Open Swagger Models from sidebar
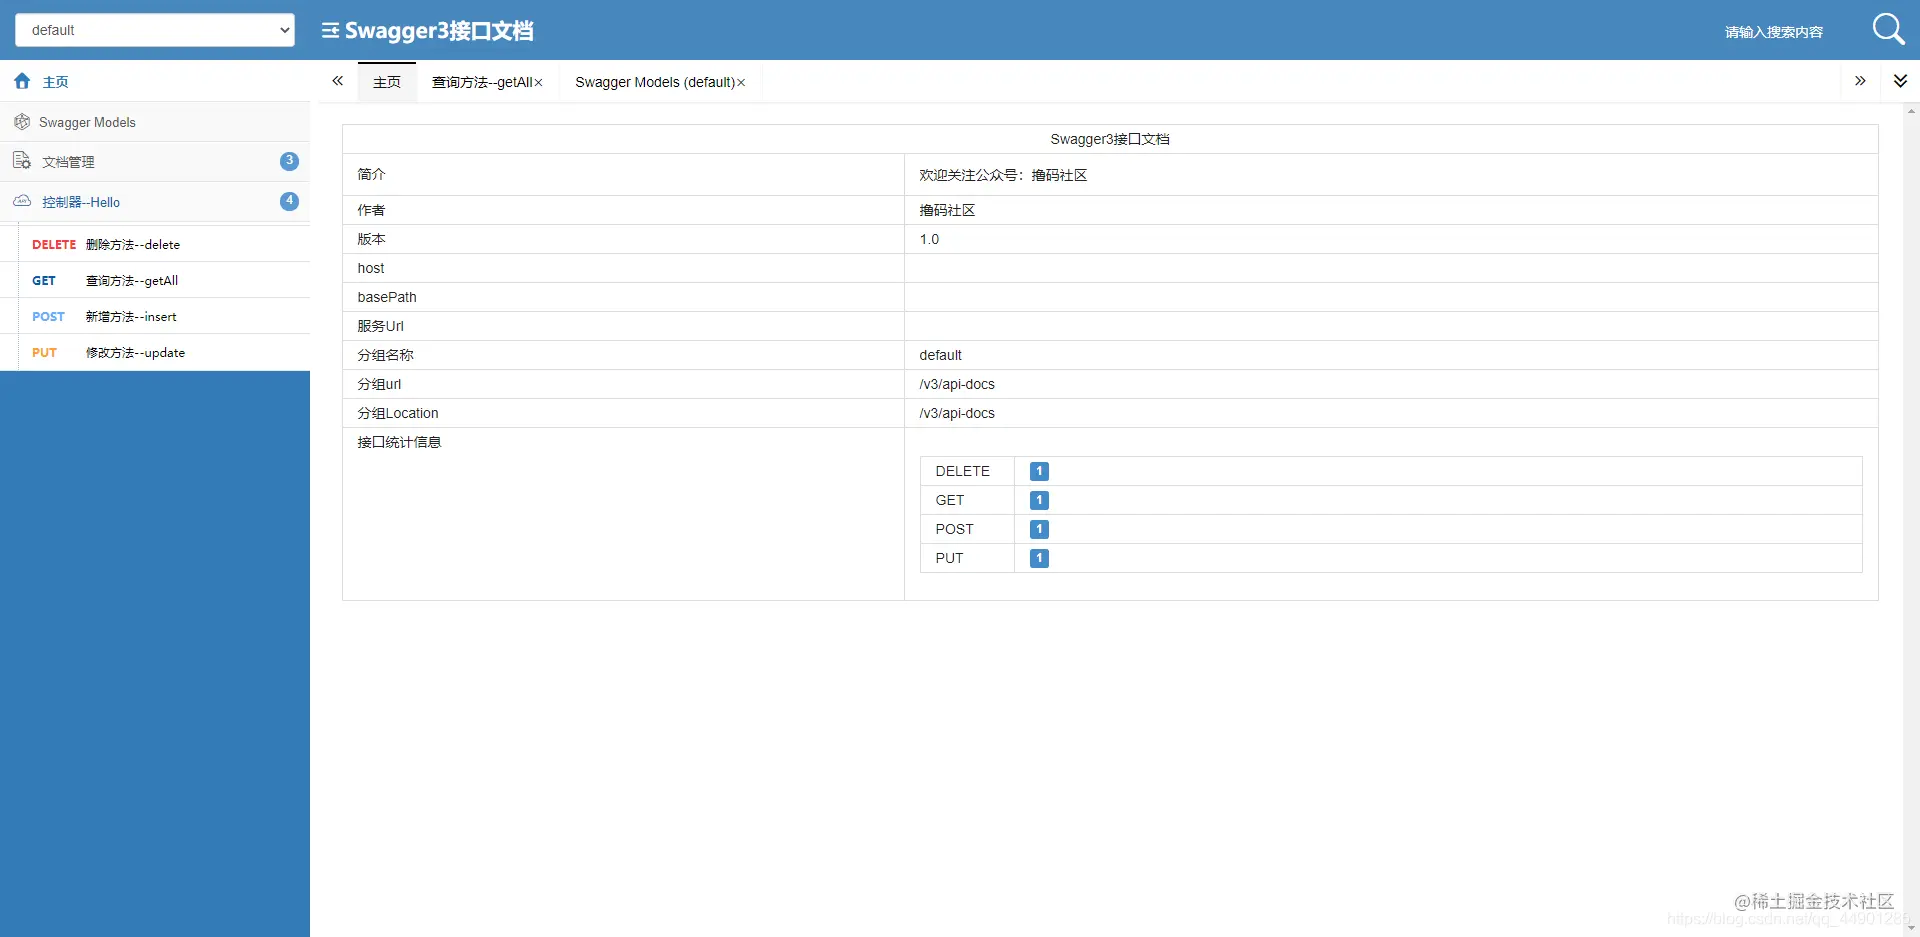 coord(155,122)
